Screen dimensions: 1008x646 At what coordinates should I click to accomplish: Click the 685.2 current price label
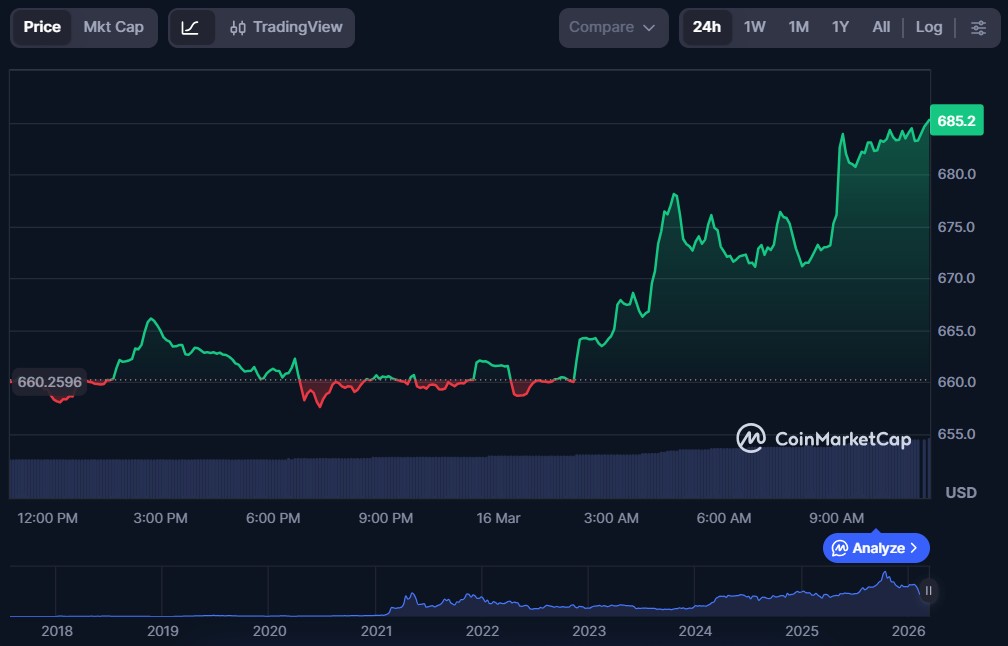(x=956, y=121)
